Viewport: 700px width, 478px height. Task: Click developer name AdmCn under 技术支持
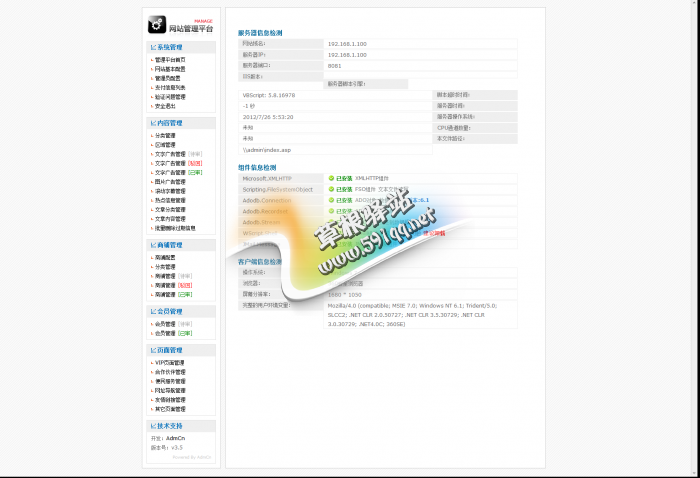(x=175, y=438)
